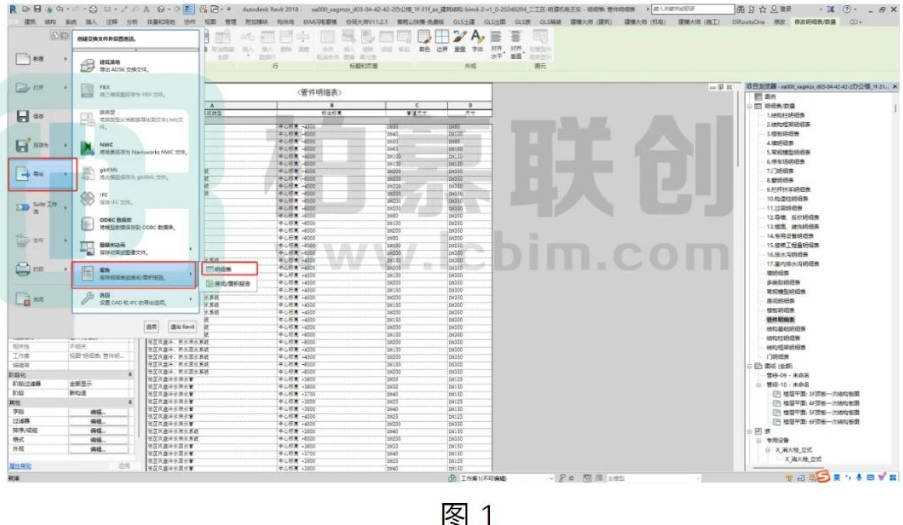
Task: Click column A header in pipe fitting schedule
Action: click(x=212, y=105)
